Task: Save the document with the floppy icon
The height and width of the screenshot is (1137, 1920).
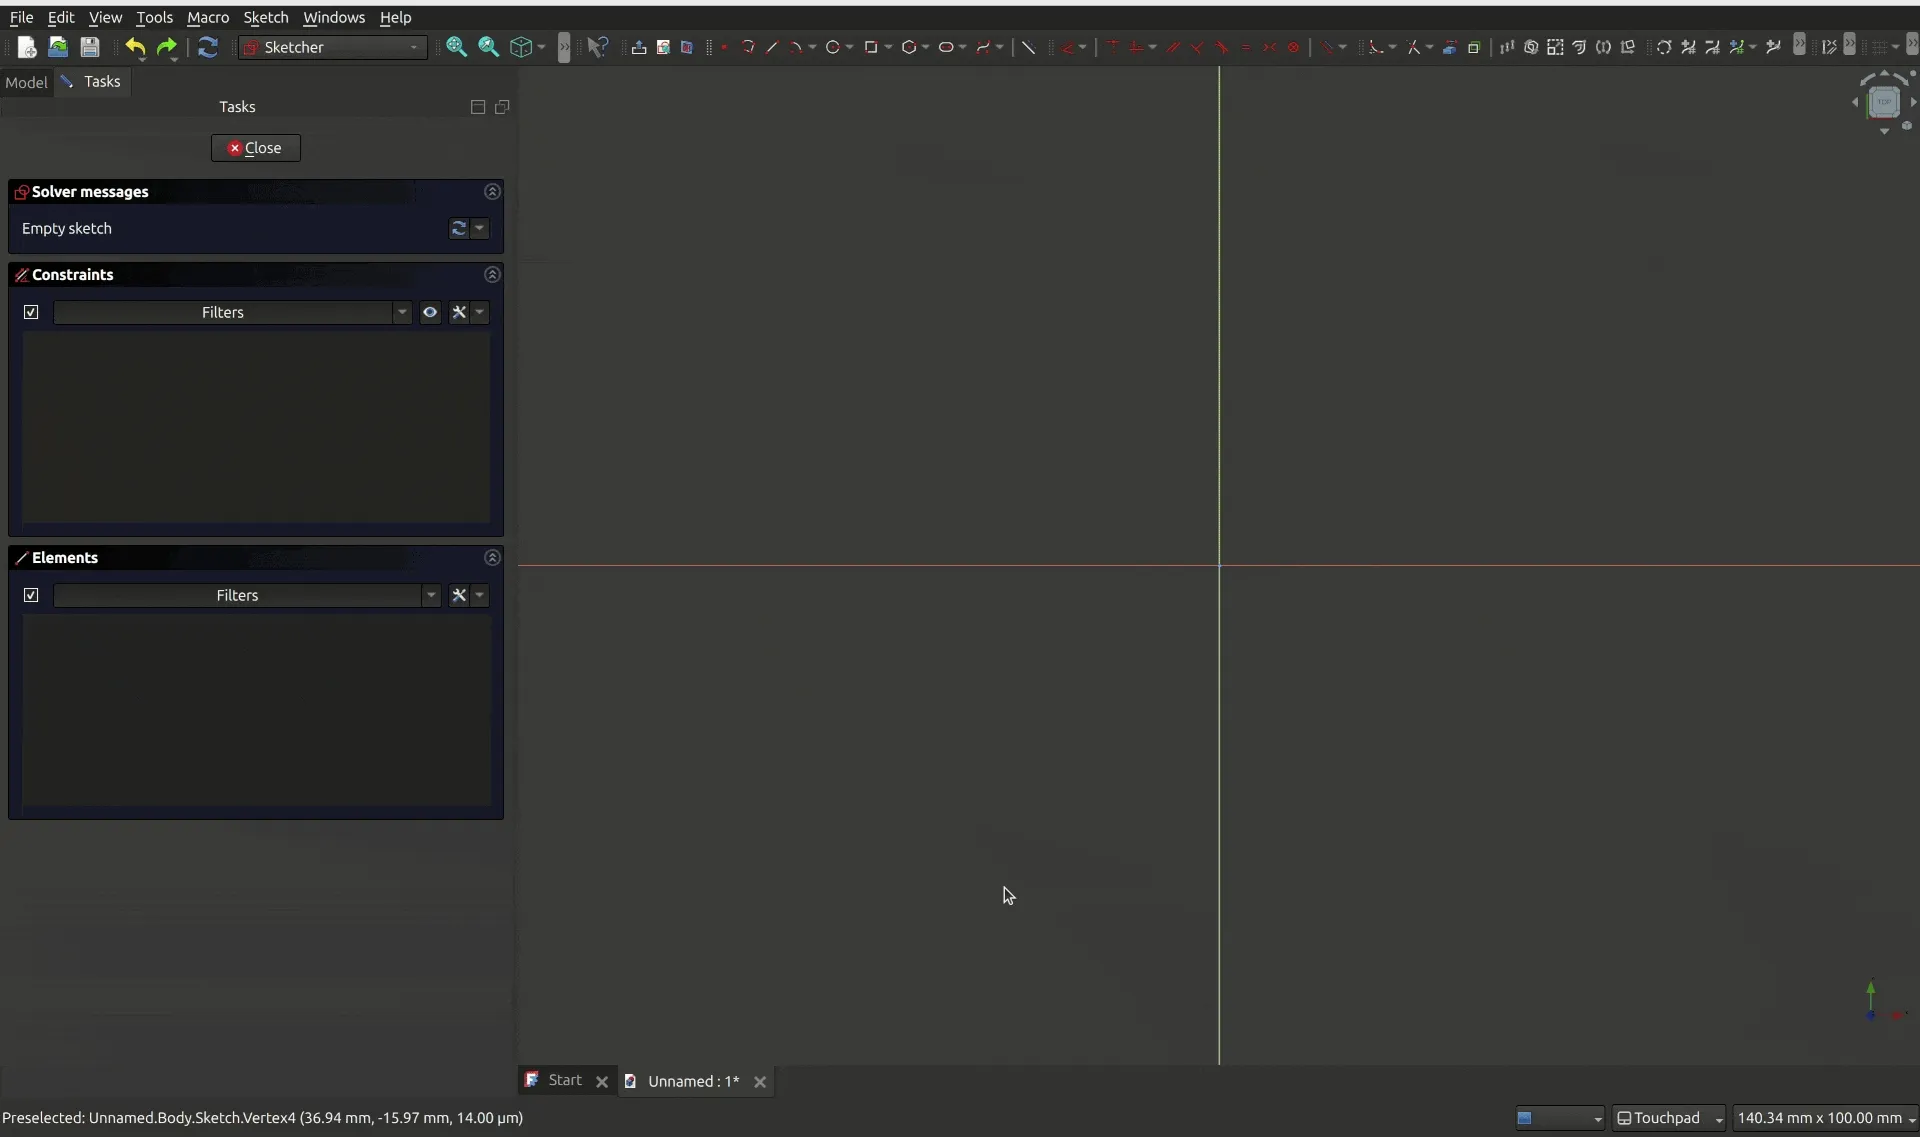Action: [x=89, y=47]
